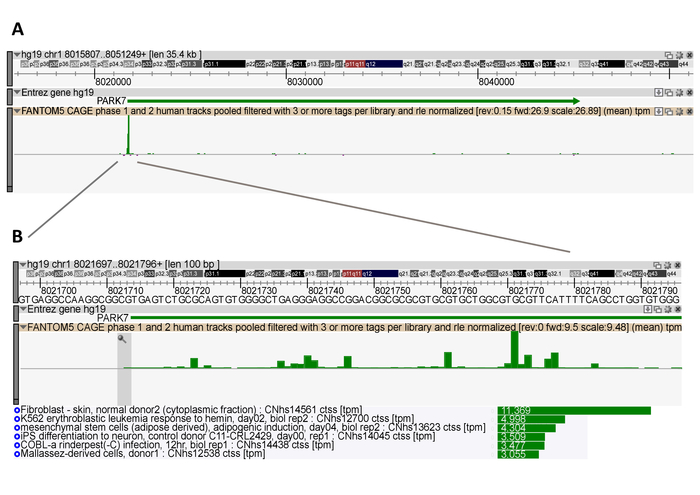Open gear settings of the 35.4 kb chr1 track
700x495 pixels.
point(679,55)
